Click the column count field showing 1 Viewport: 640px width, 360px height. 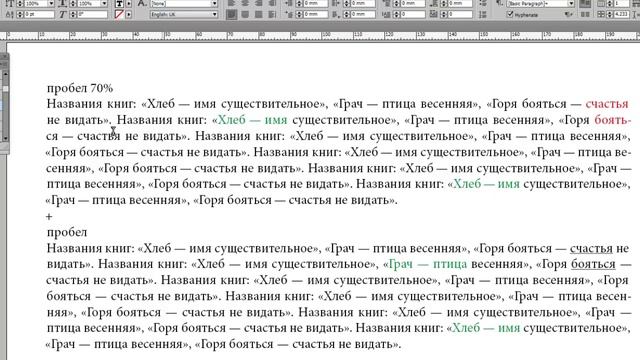point(622,4)
